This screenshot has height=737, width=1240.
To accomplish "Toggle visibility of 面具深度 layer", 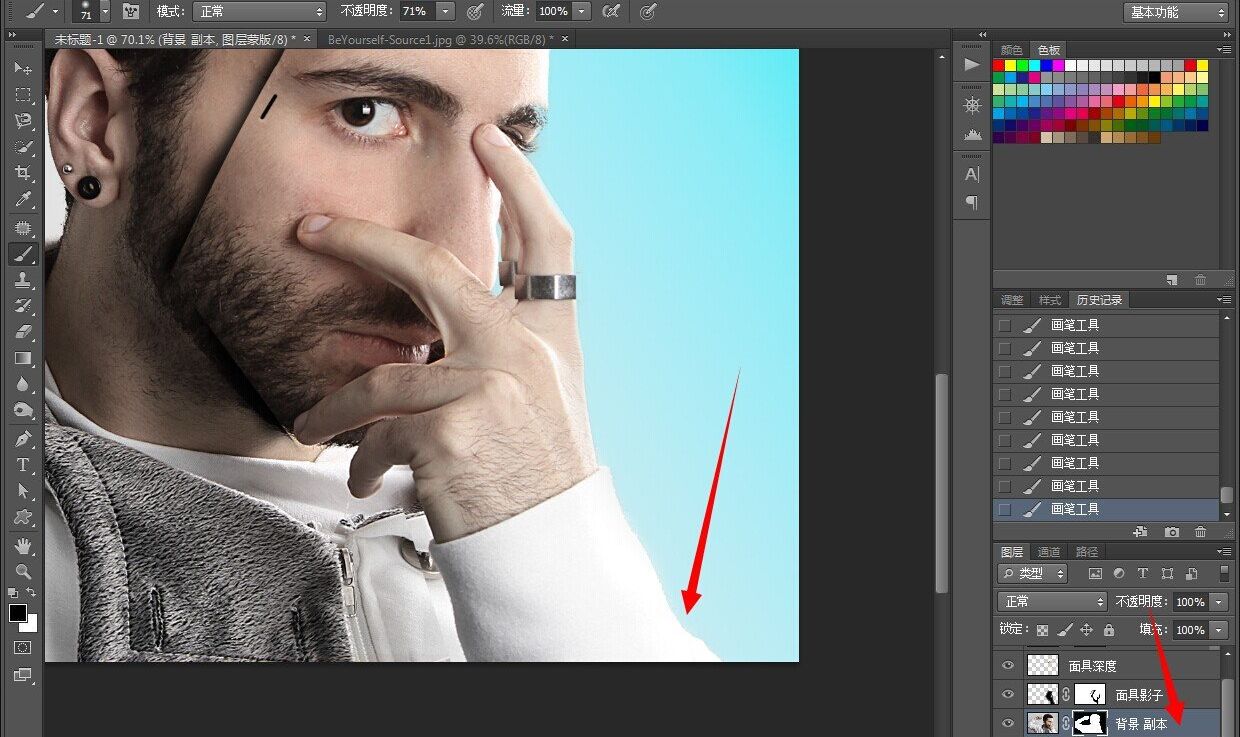I will coord(1008,665).
